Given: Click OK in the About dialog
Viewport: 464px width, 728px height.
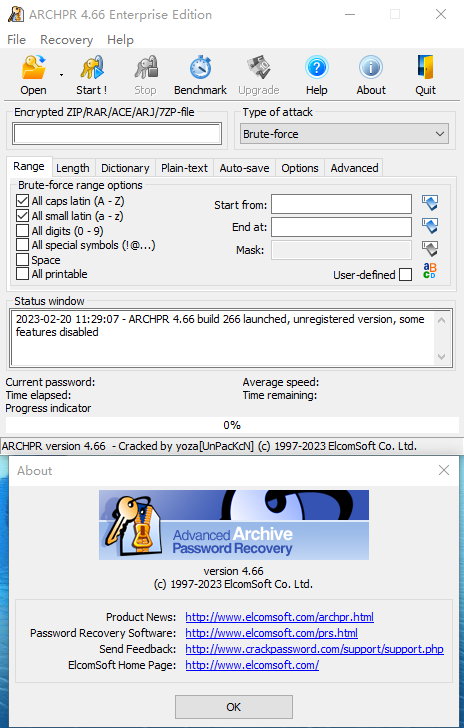Looking at the screenshot, I should click(x=234, y=707).
